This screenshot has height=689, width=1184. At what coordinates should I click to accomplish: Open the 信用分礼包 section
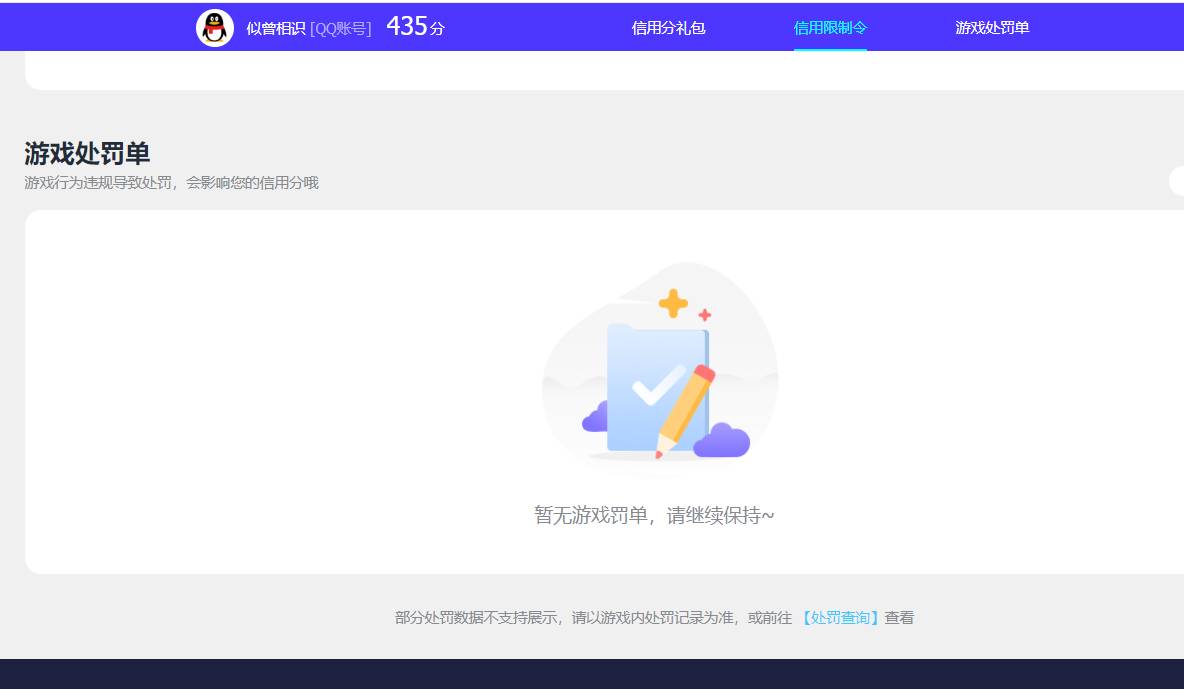coord(668,27)
